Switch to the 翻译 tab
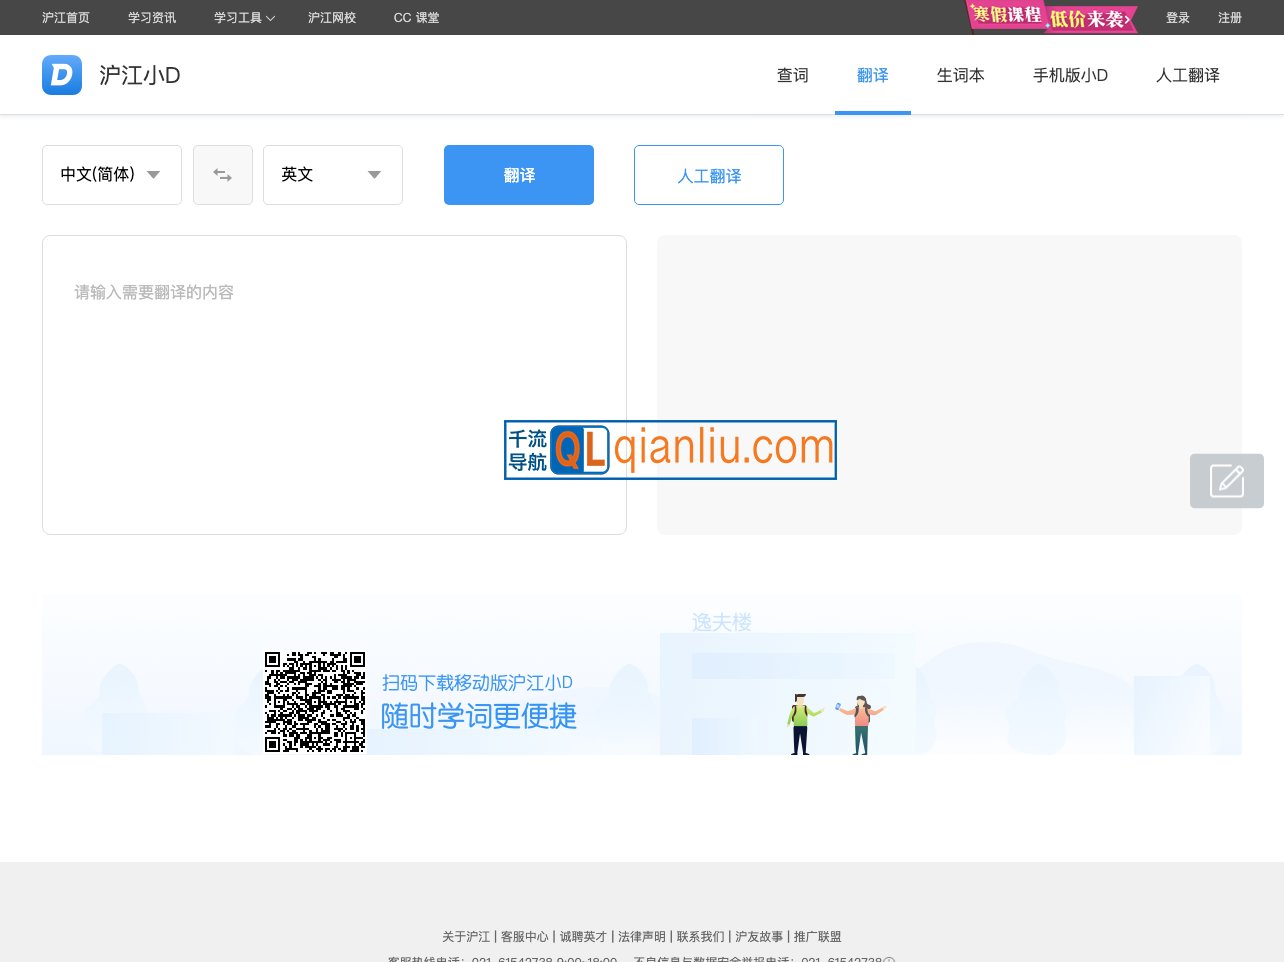 click(x=872, y=75)
